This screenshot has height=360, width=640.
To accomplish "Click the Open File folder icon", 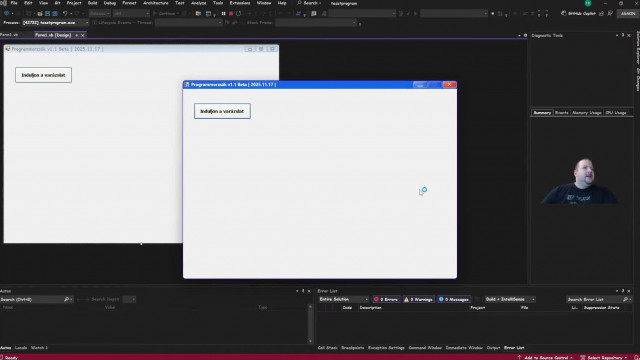I will (40, 13).
